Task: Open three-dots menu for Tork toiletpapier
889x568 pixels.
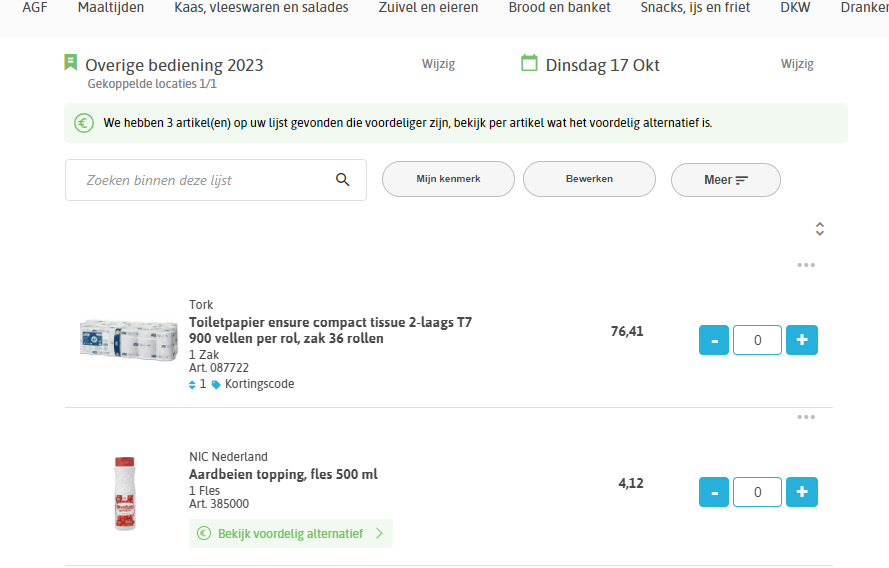Action: point(806,265)
